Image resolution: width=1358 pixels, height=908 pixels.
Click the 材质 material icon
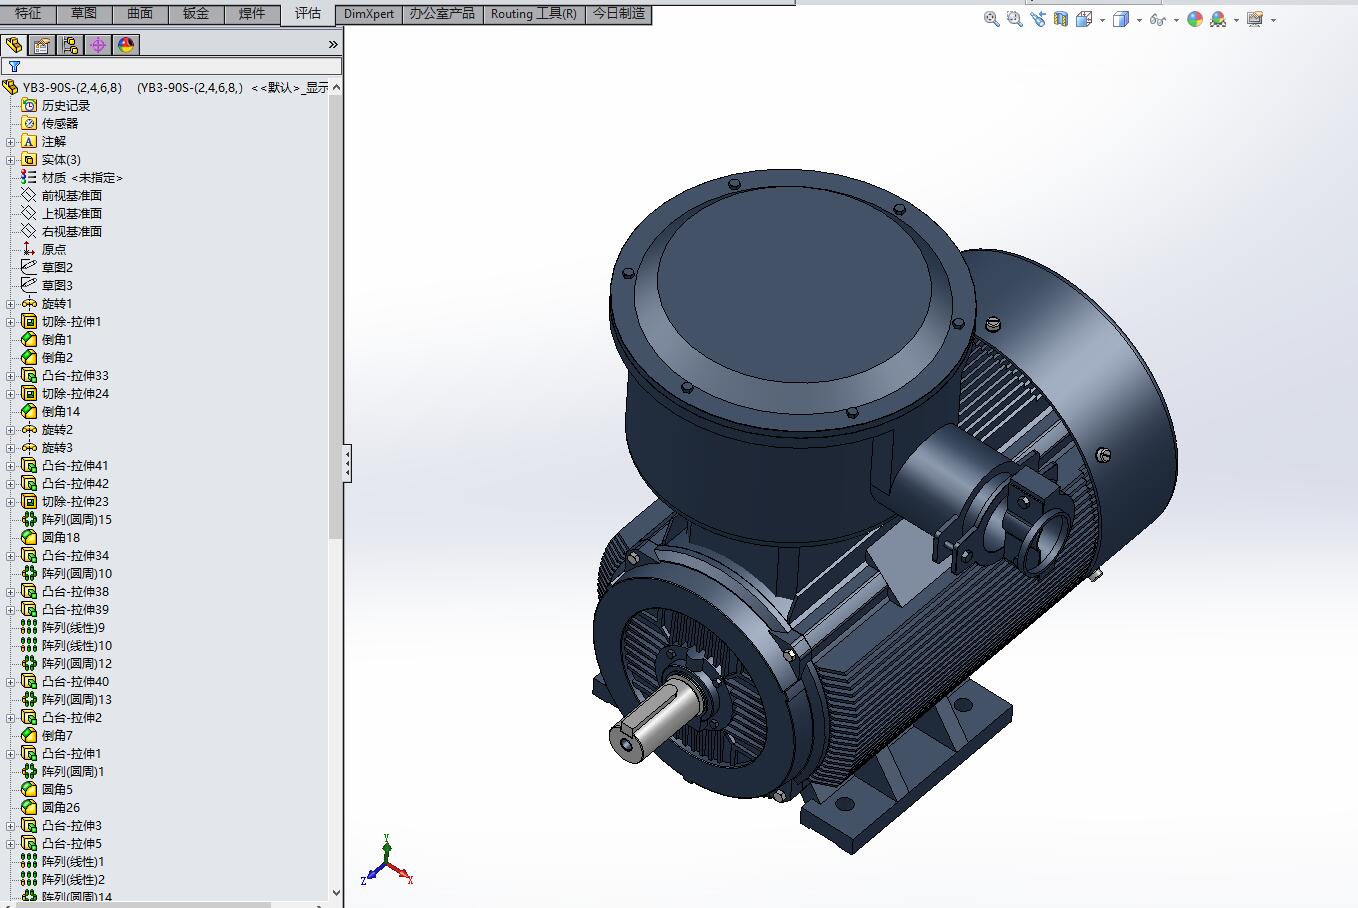[29, 177]
